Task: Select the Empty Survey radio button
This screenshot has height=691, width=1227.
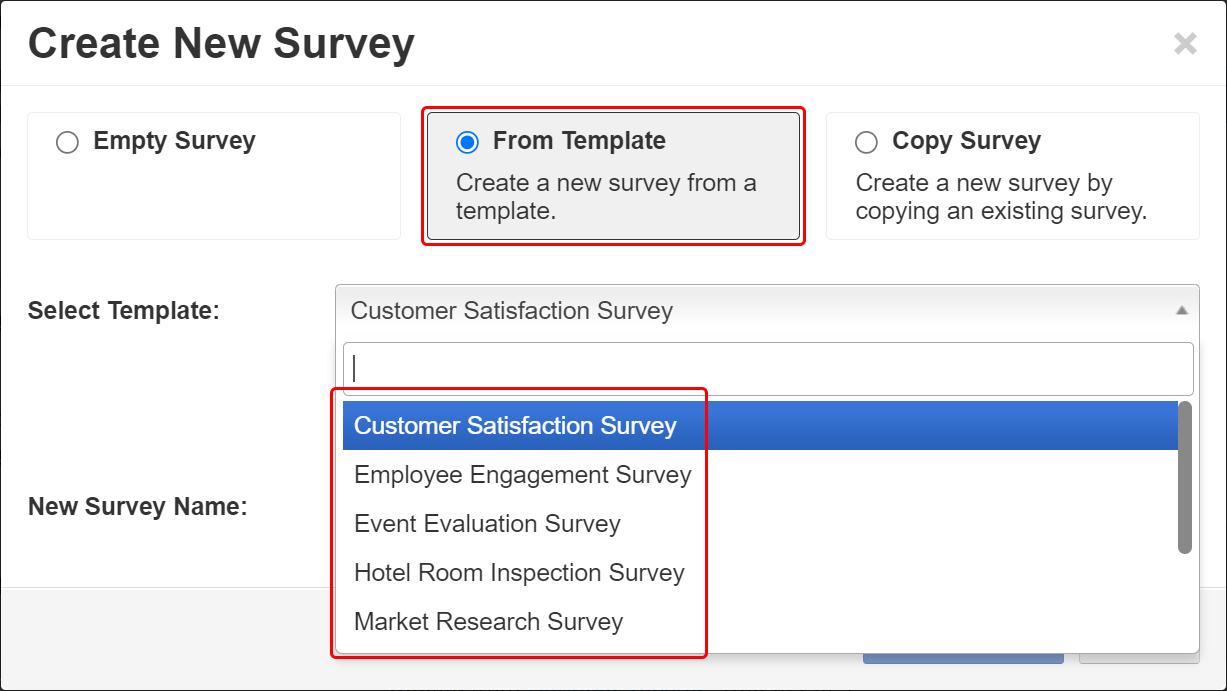Action: 67,143
